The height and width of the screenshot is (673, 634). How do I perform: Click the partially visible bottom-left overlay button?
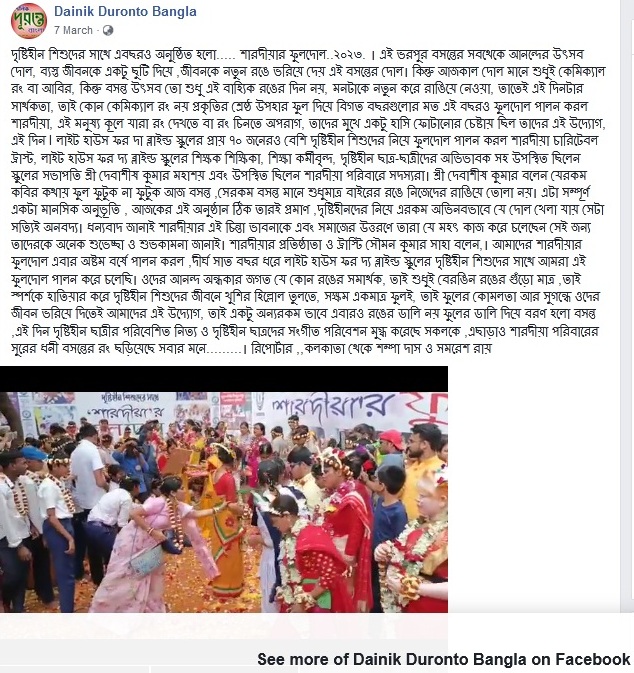coord(74,670)
